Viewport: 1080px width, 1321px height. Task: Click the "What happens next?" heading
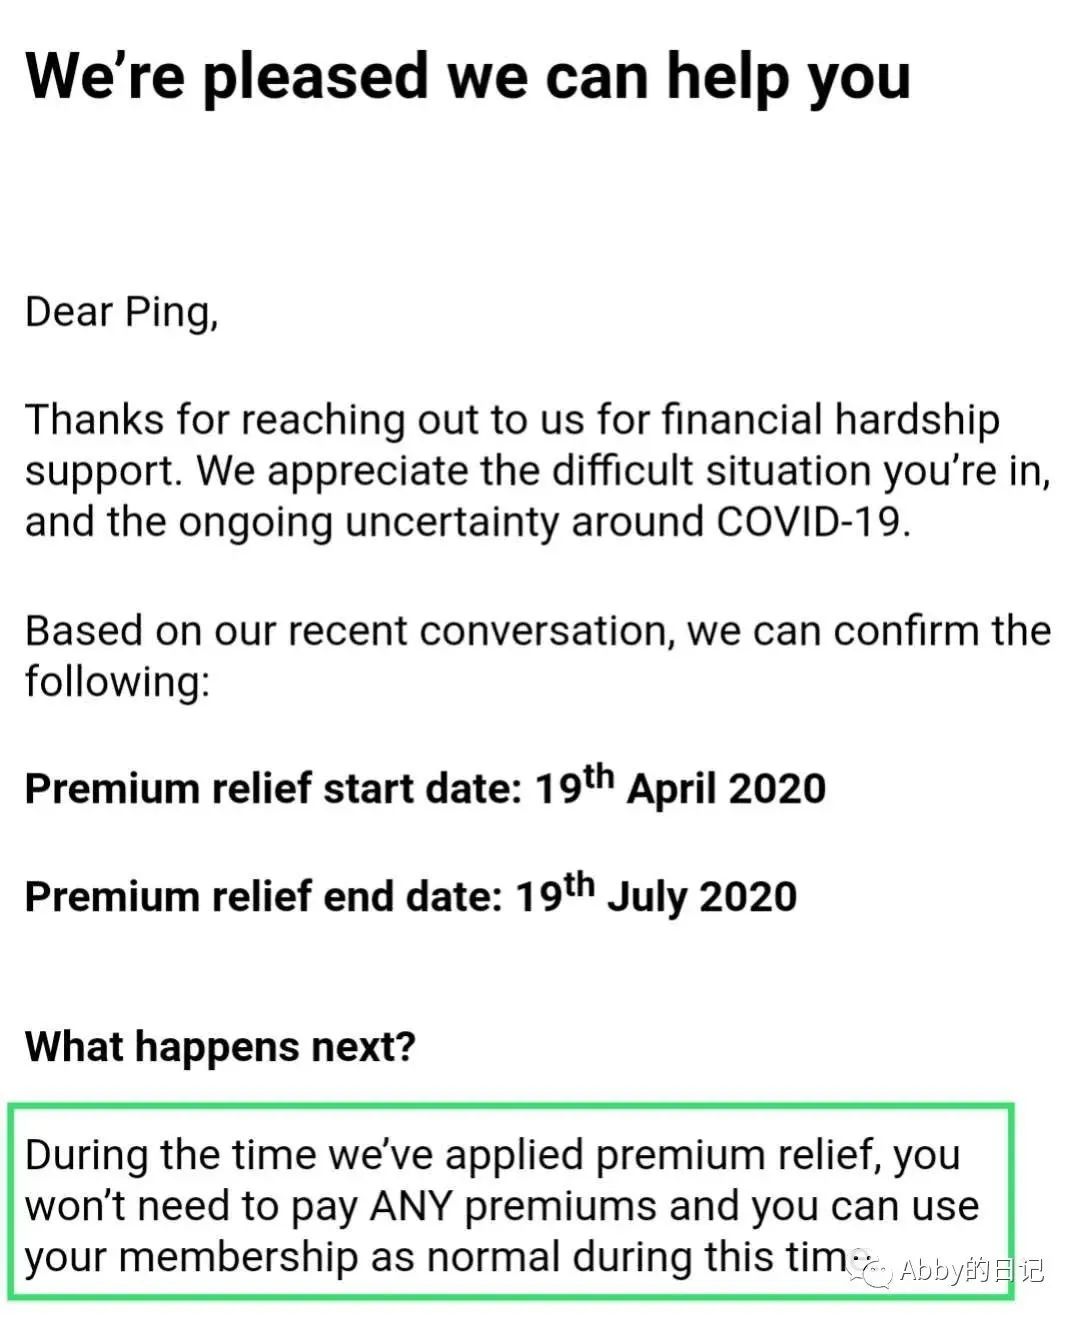tap(220, 1047)
